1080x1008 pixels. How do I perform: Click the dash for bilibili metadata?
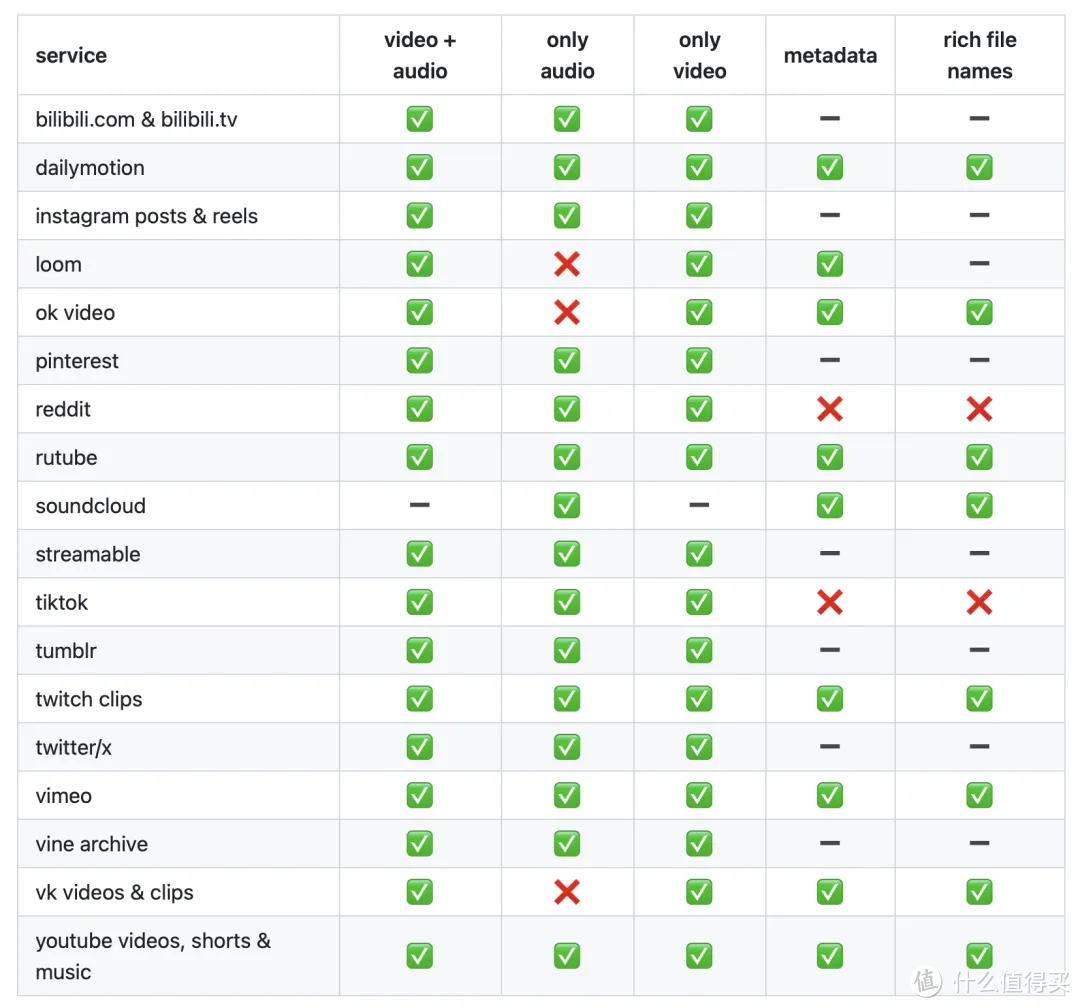tap(829, 119)
